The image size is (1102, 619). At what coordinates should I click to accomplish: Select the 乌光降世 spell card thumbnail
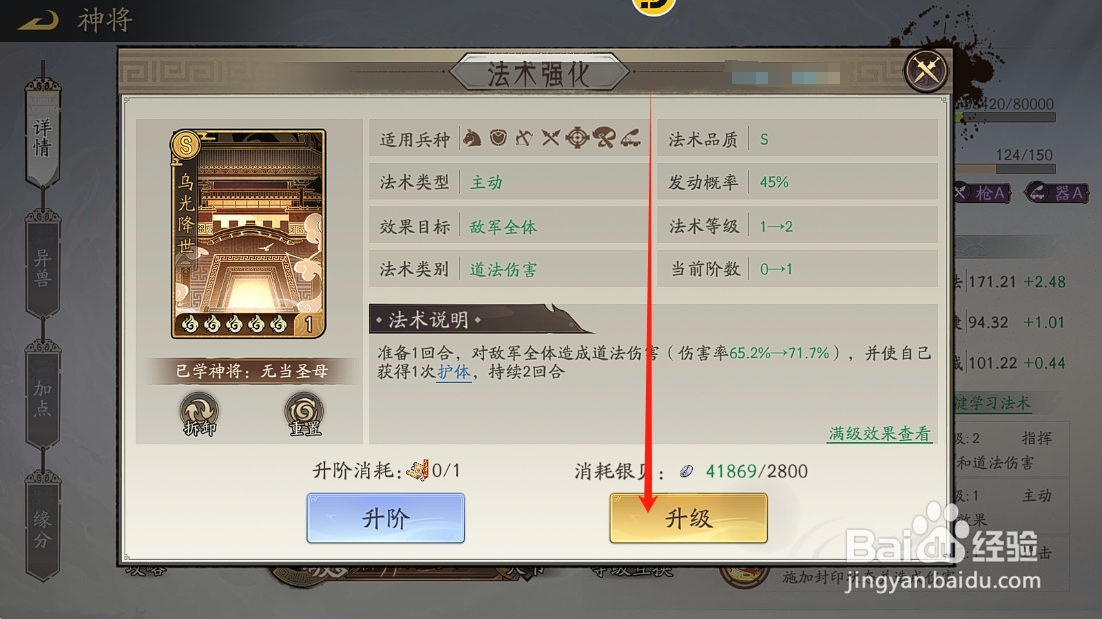point(249,233)
